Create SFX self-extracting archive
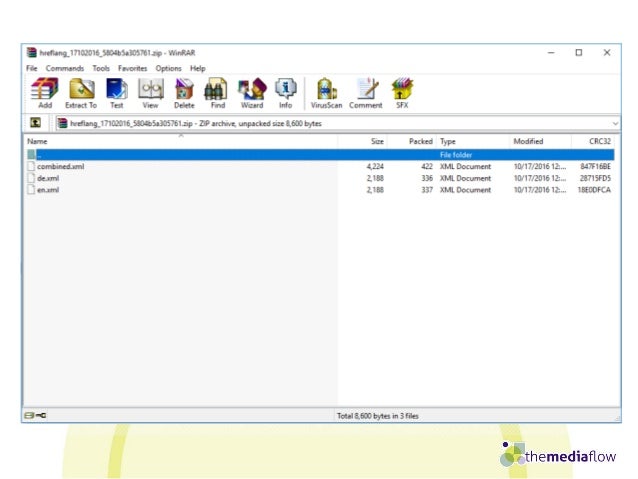The height and width of the screenshot is (479, 638). click(402, 93)
